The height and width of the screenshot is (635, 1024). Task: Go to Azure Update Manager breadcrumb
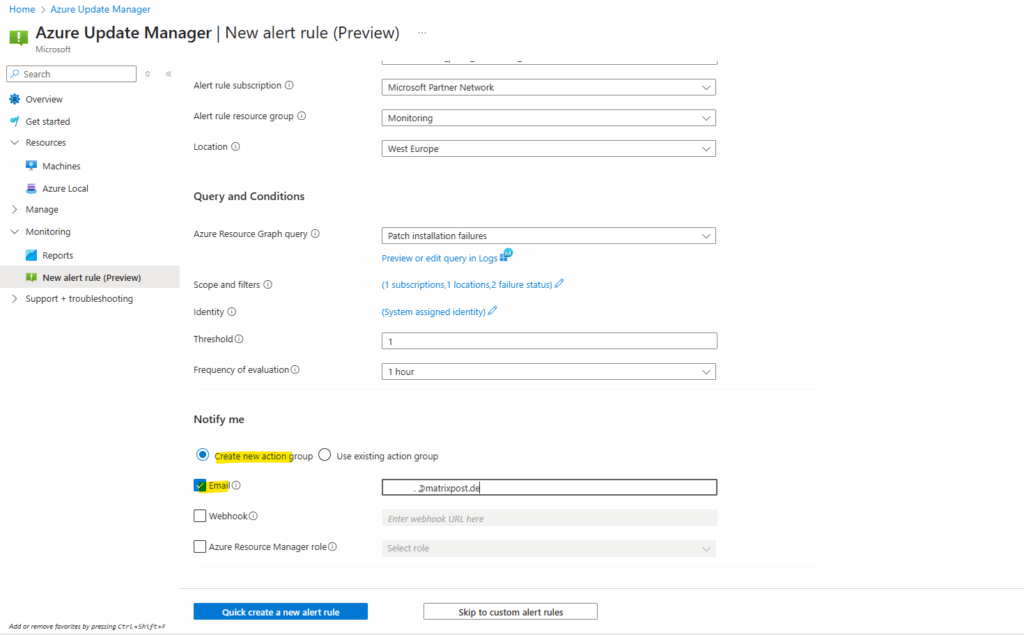tap(101, 9)
